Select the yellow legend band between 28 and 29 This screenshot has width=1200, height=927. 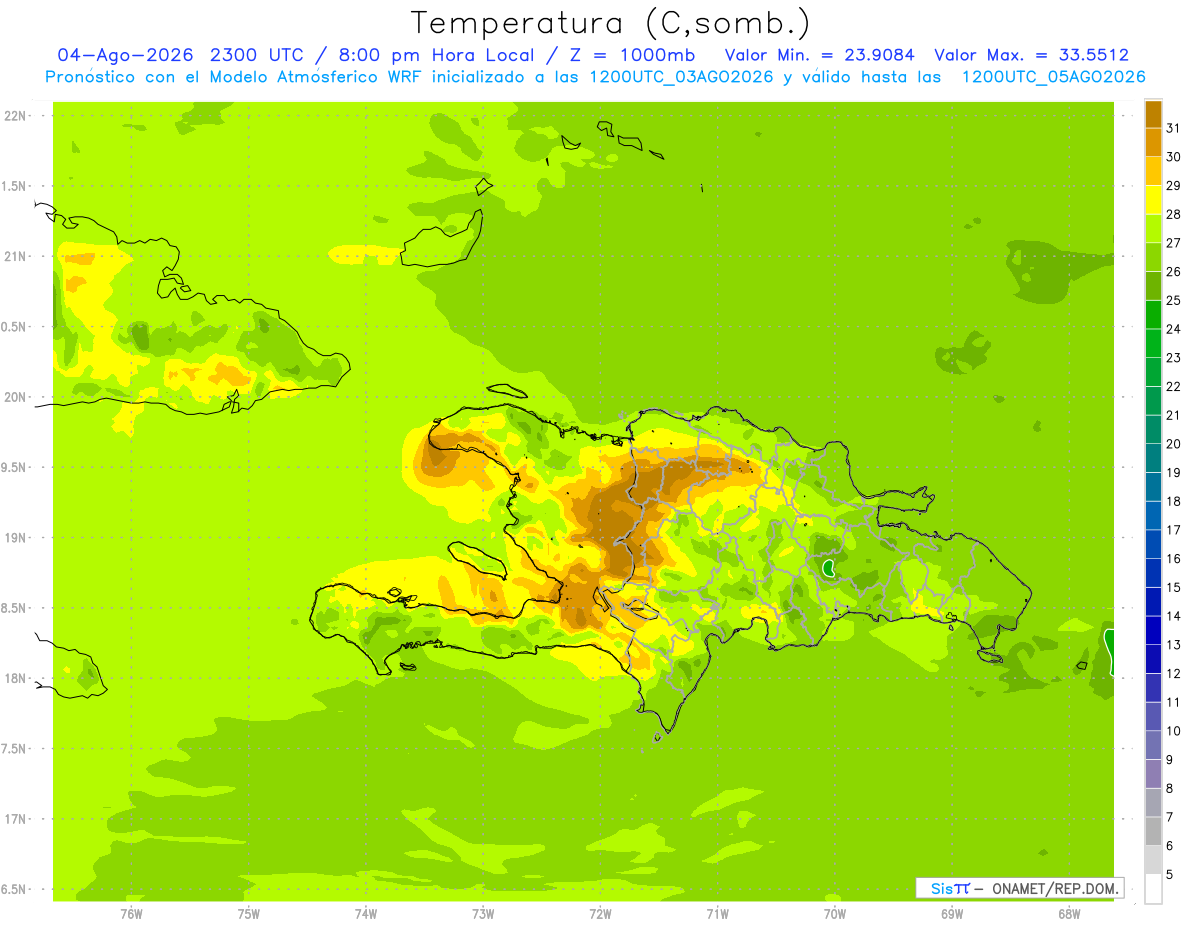click(x=1153, y=200)
